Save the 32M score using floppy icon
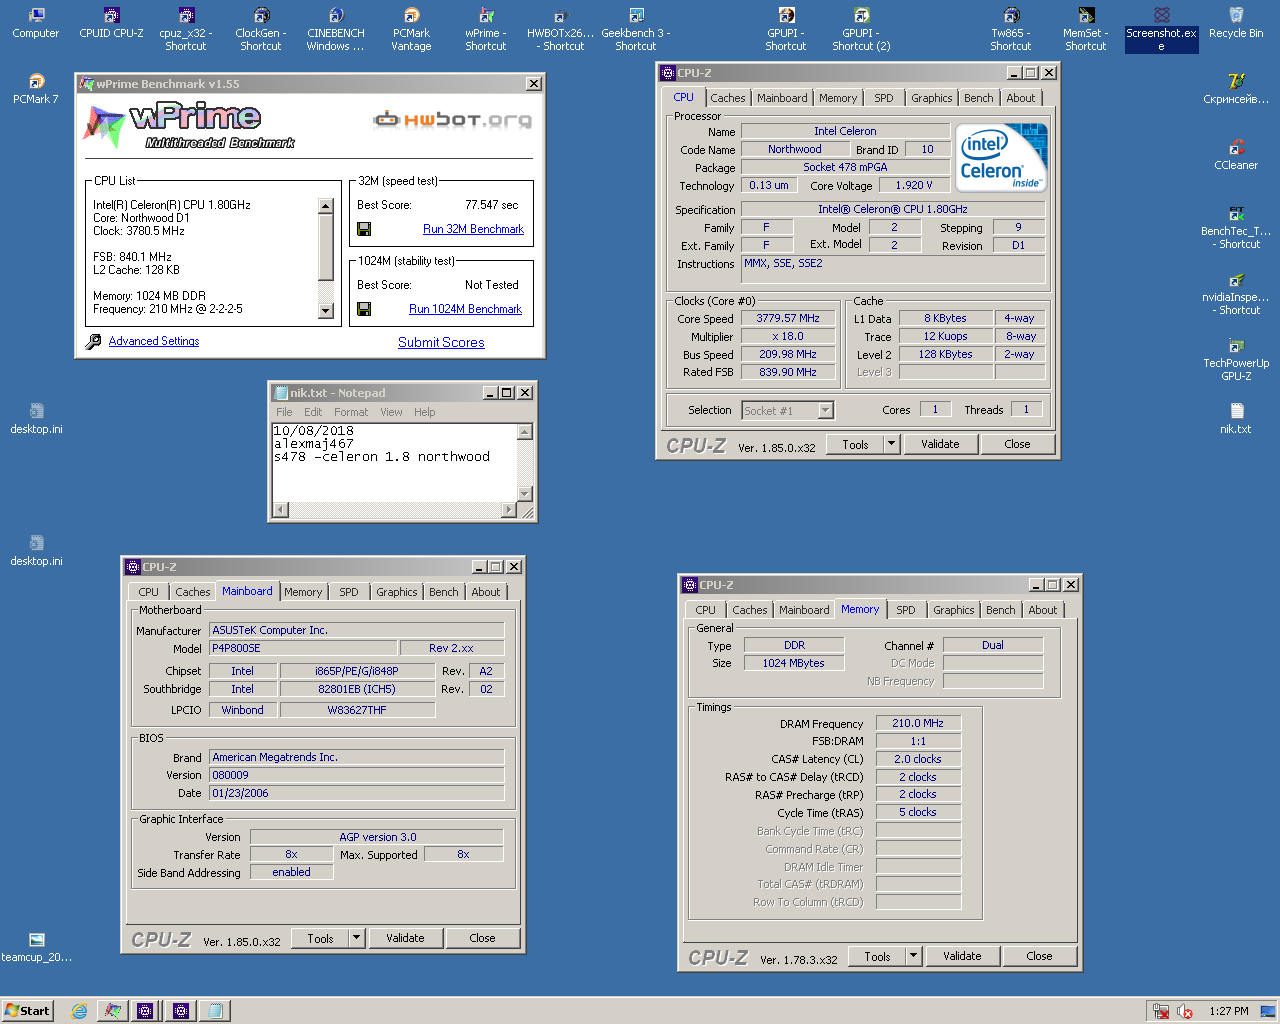Viewport: 1280px width, 1024px height. coord(364,229)
